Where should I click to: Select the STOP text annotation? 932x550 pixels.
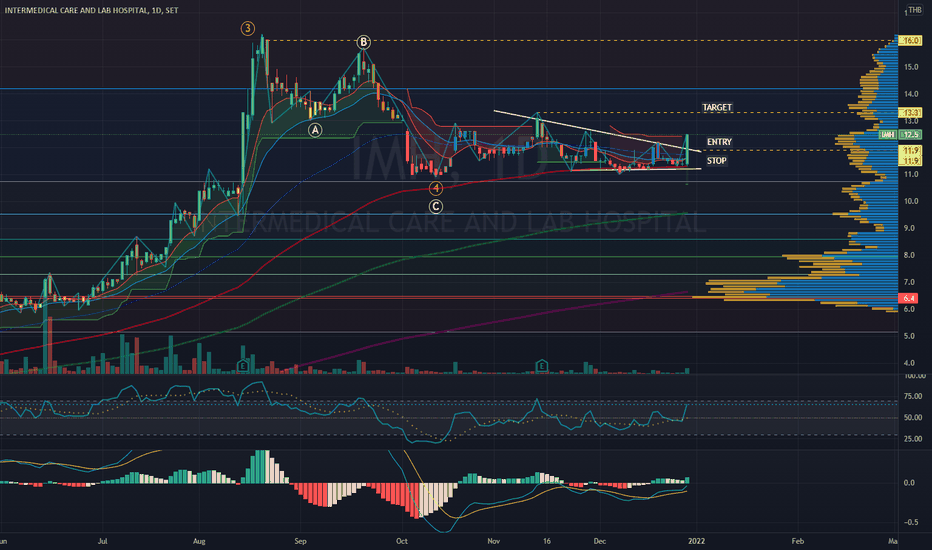pyautogui.click(x=717, y=161)
